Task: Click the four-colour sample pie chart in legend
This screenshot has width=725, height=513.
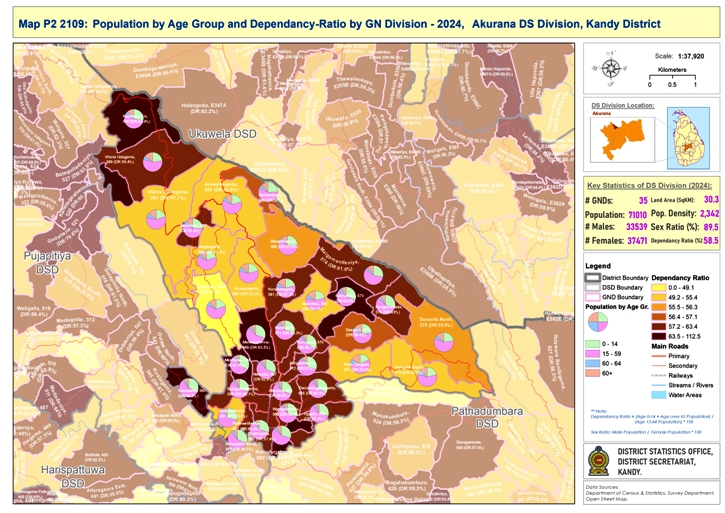Action: (597, 322)
